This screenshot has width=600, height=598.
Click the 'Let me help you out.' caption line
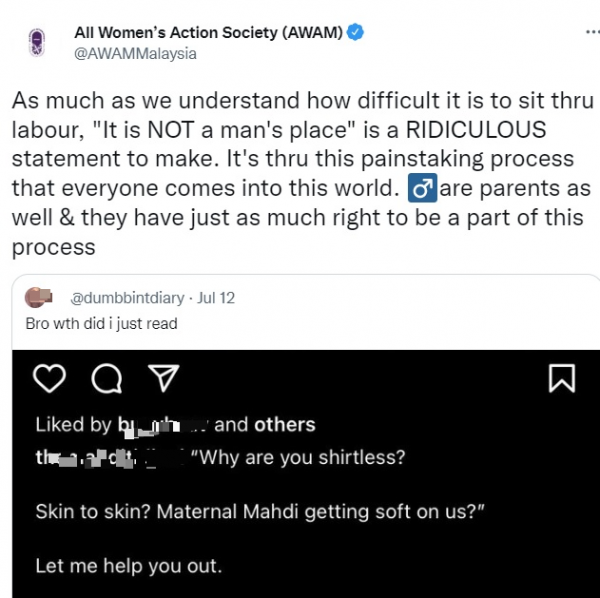tap(128, 565)
